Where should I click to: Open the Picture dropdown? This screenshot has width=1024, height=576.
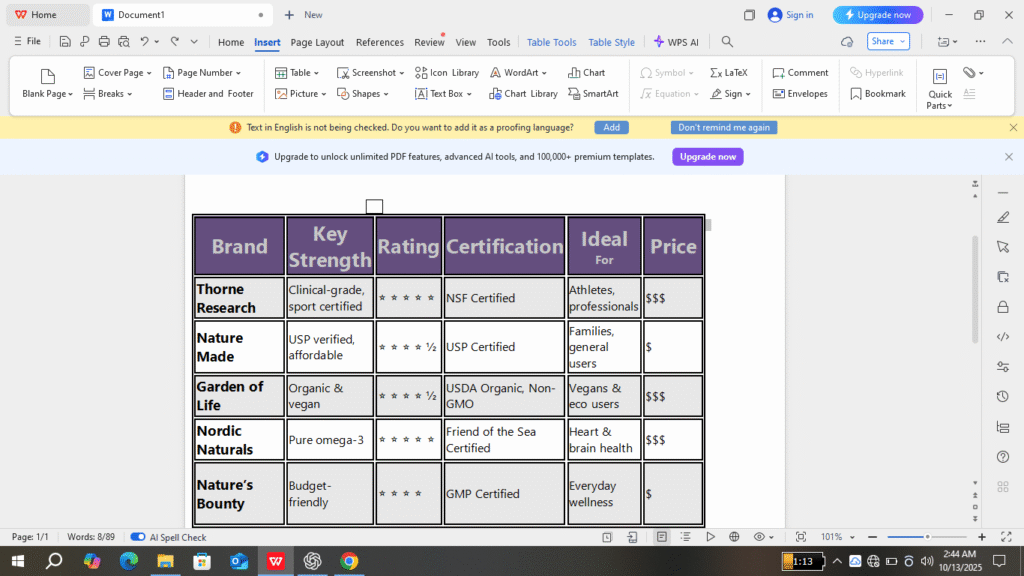pos(324,94)
